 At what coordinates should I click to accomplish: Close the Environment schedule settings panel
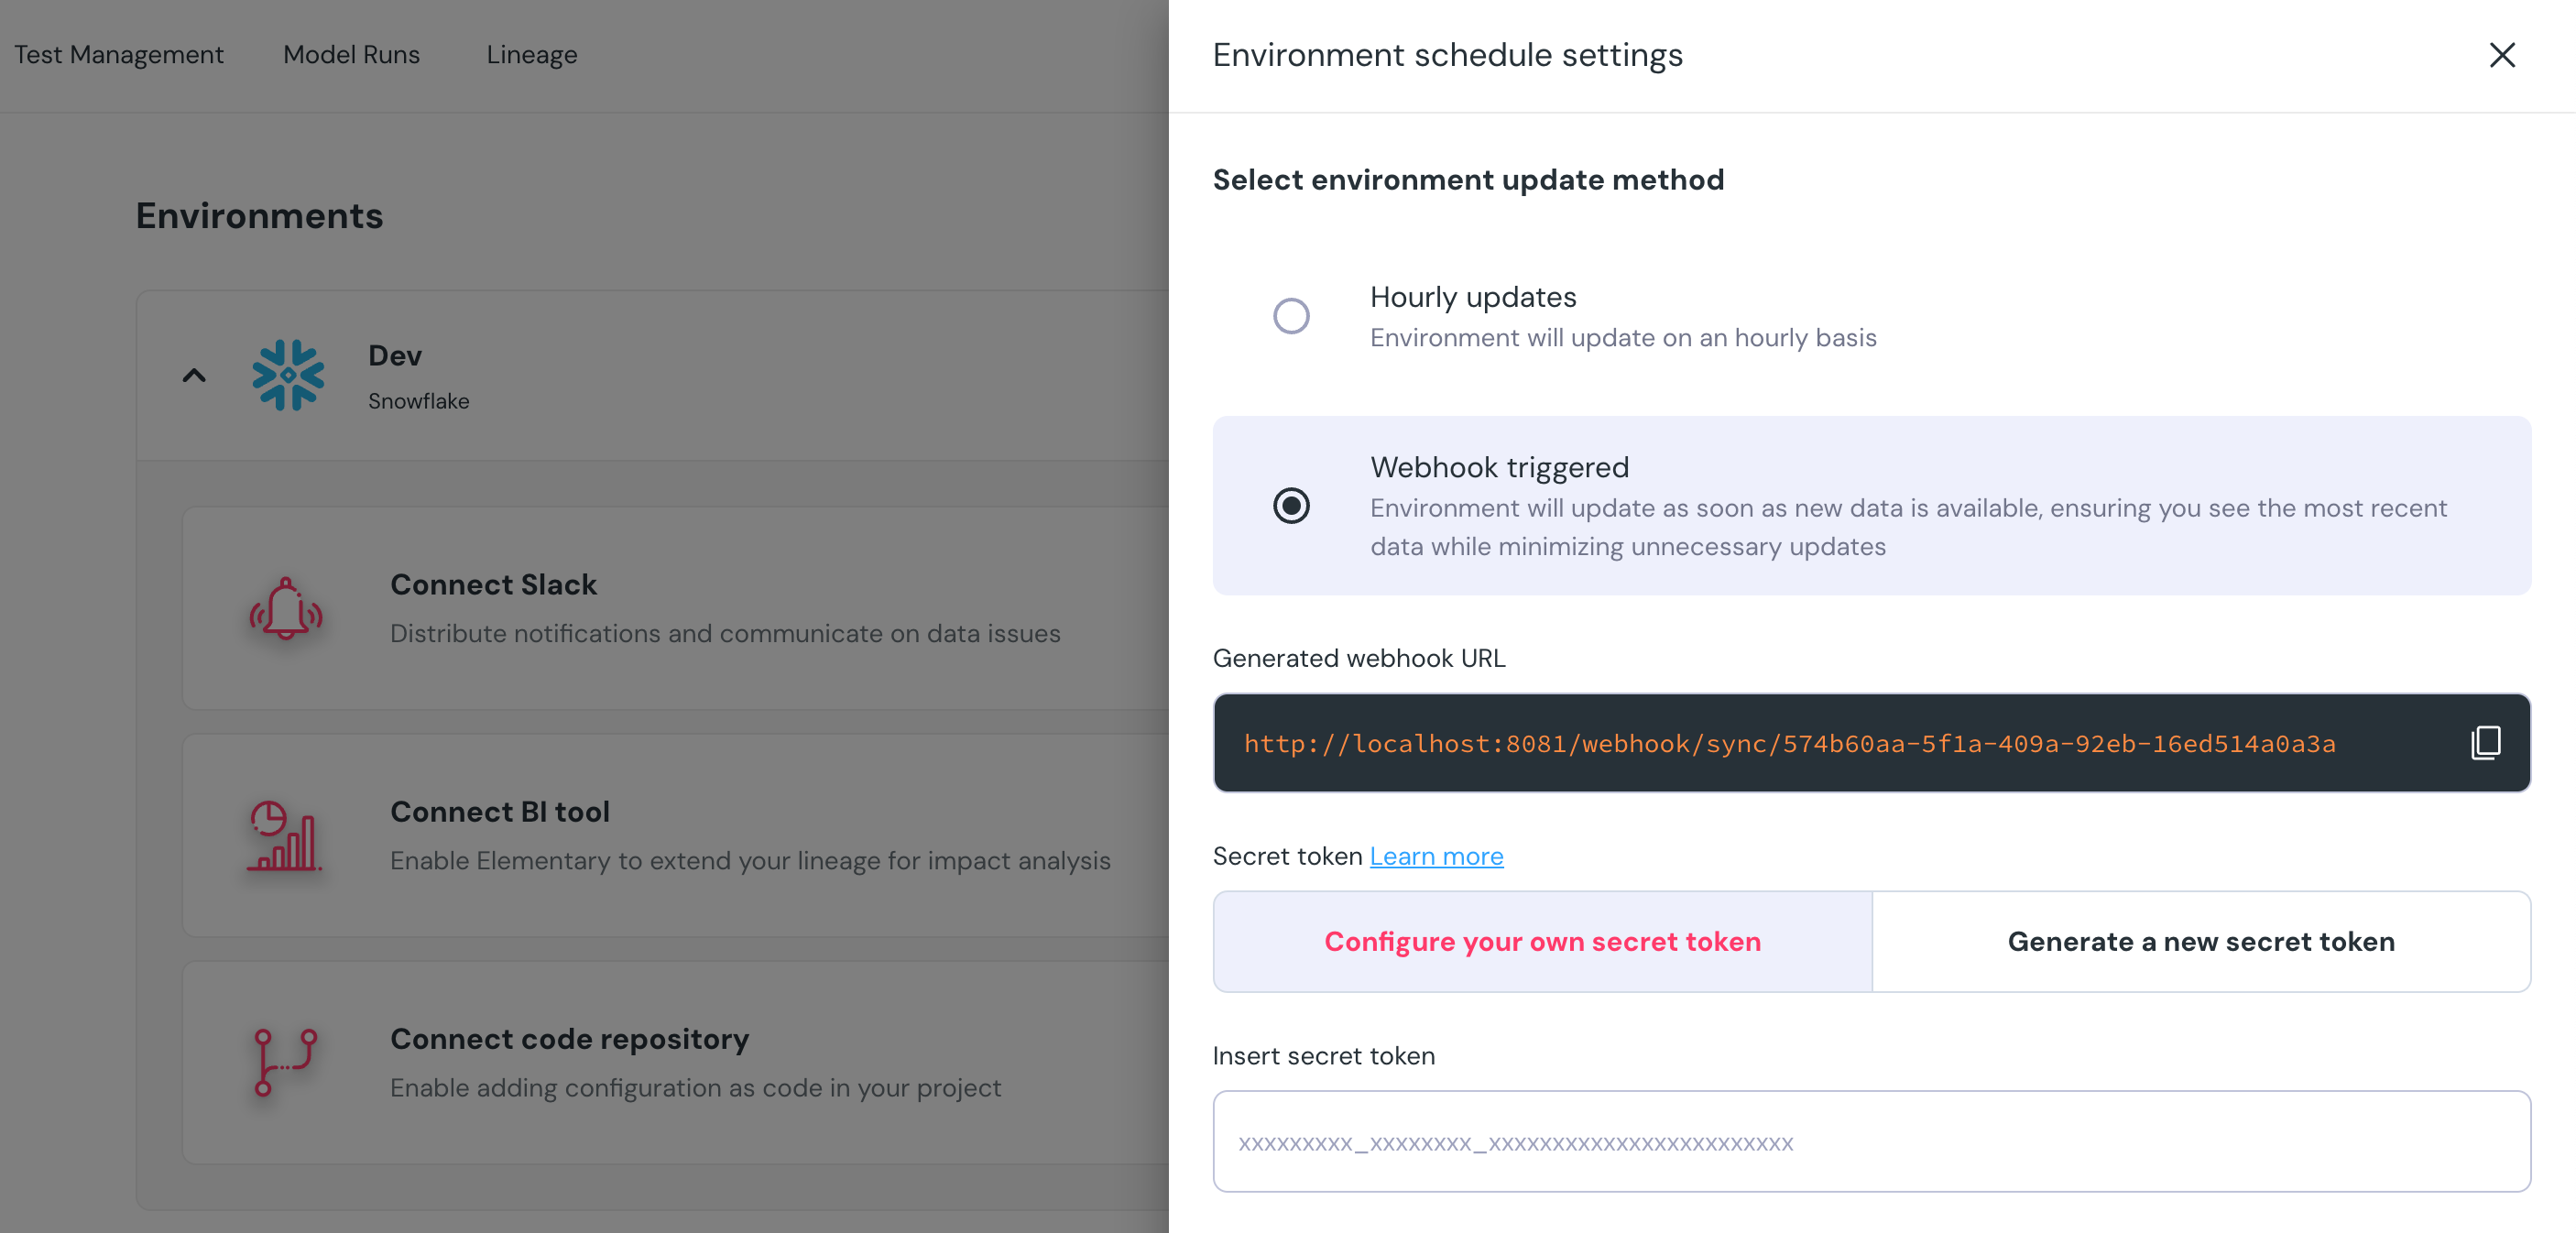click(x=2501, y=55)
